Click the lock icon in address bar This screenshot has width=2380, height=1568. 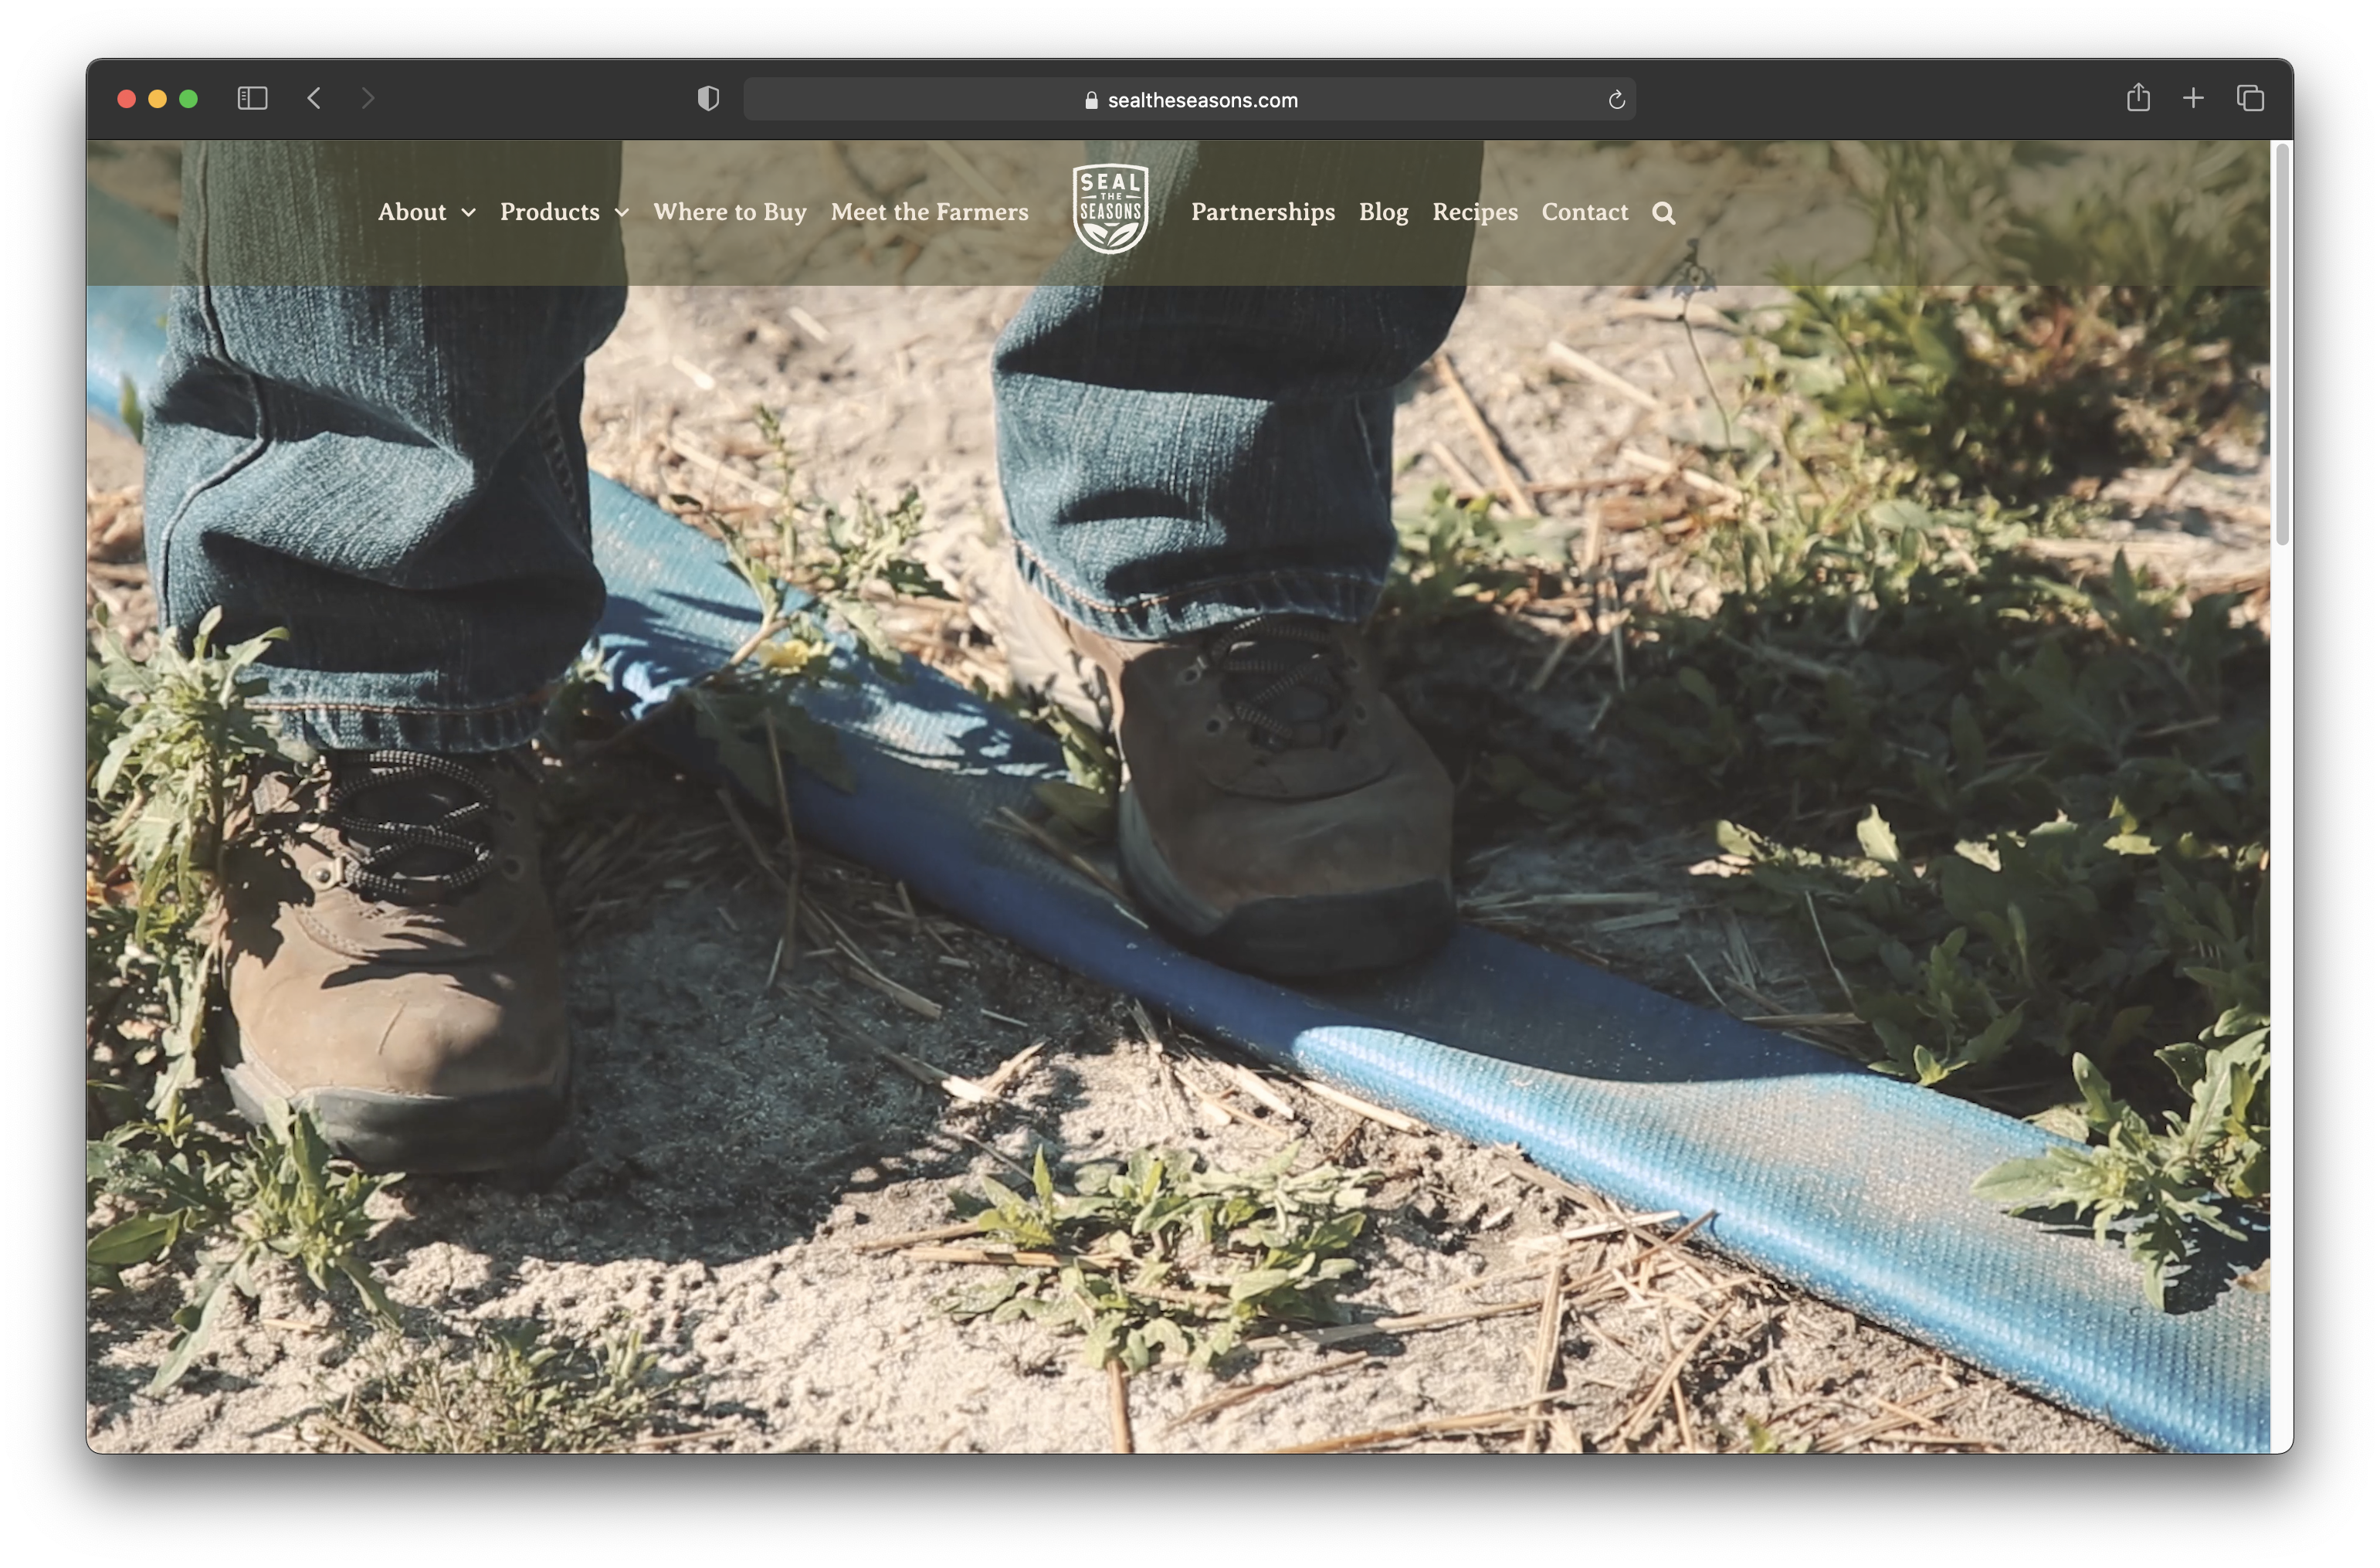pyautogui.click(x=1091, y=100)
